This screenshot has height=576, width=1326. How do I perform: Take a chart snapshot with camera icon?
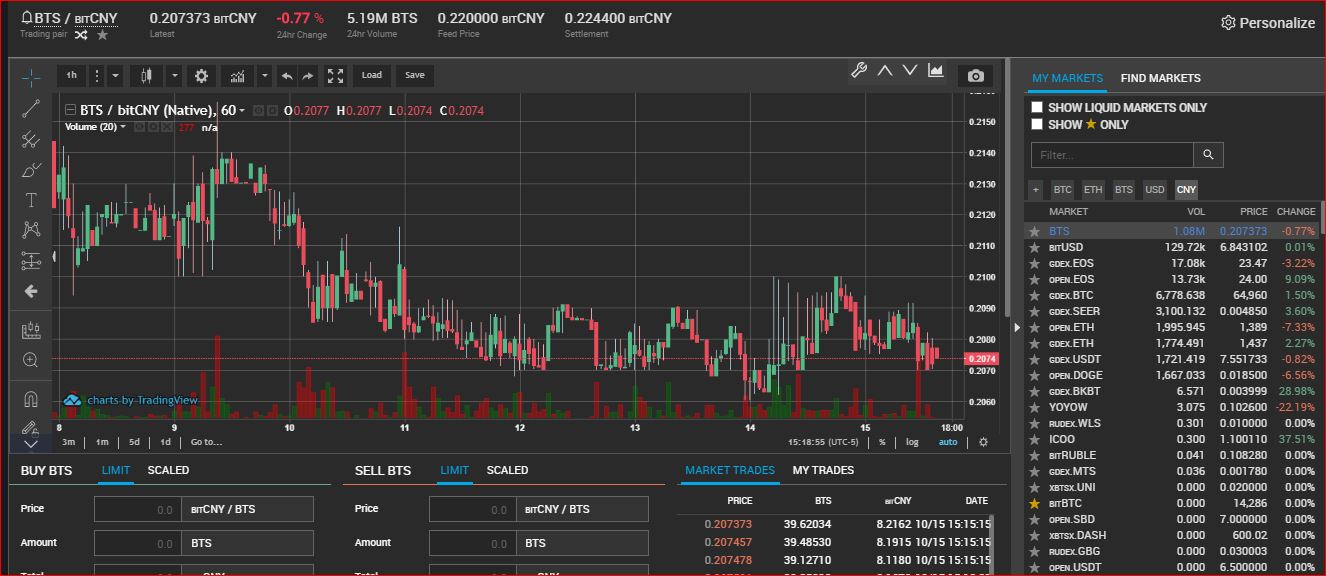(976, 75)
